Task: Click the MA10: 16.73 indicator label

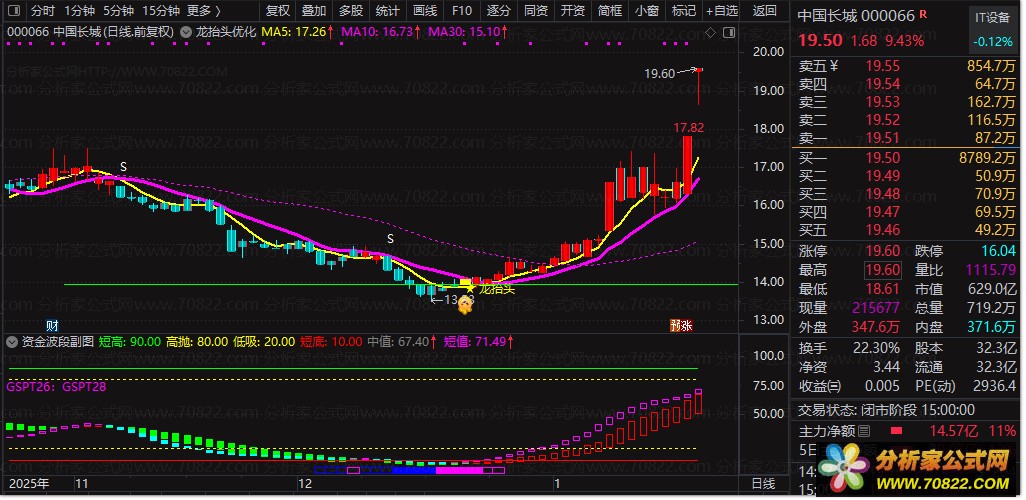Action: 381,31
